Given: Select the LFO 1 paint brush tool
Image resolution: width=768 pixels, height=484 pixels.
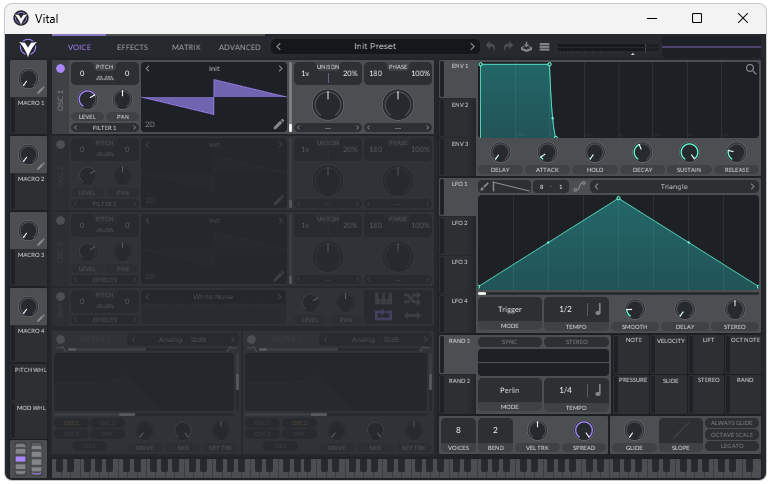Looking at the screenshot, I should click(x=485, y=187).
